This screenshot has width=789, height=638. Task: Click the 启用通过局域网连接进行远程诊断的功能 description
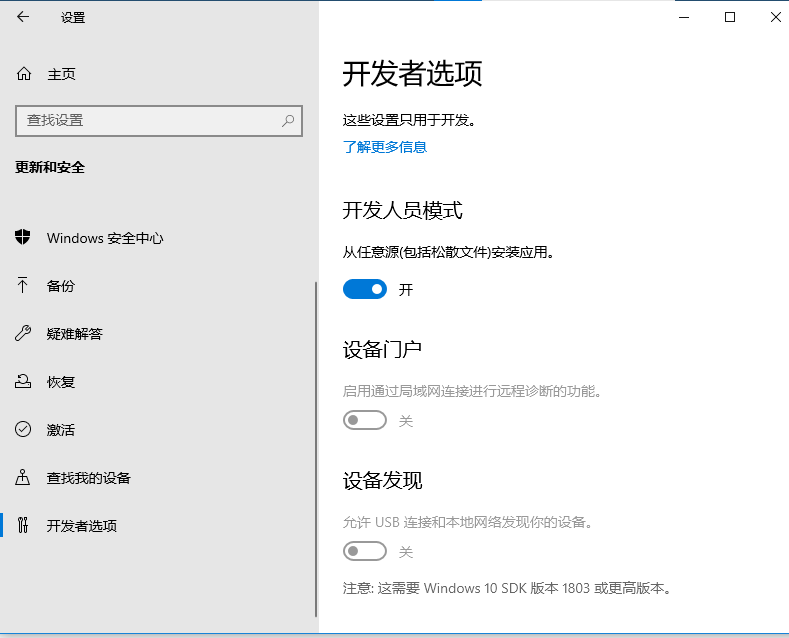472,390
